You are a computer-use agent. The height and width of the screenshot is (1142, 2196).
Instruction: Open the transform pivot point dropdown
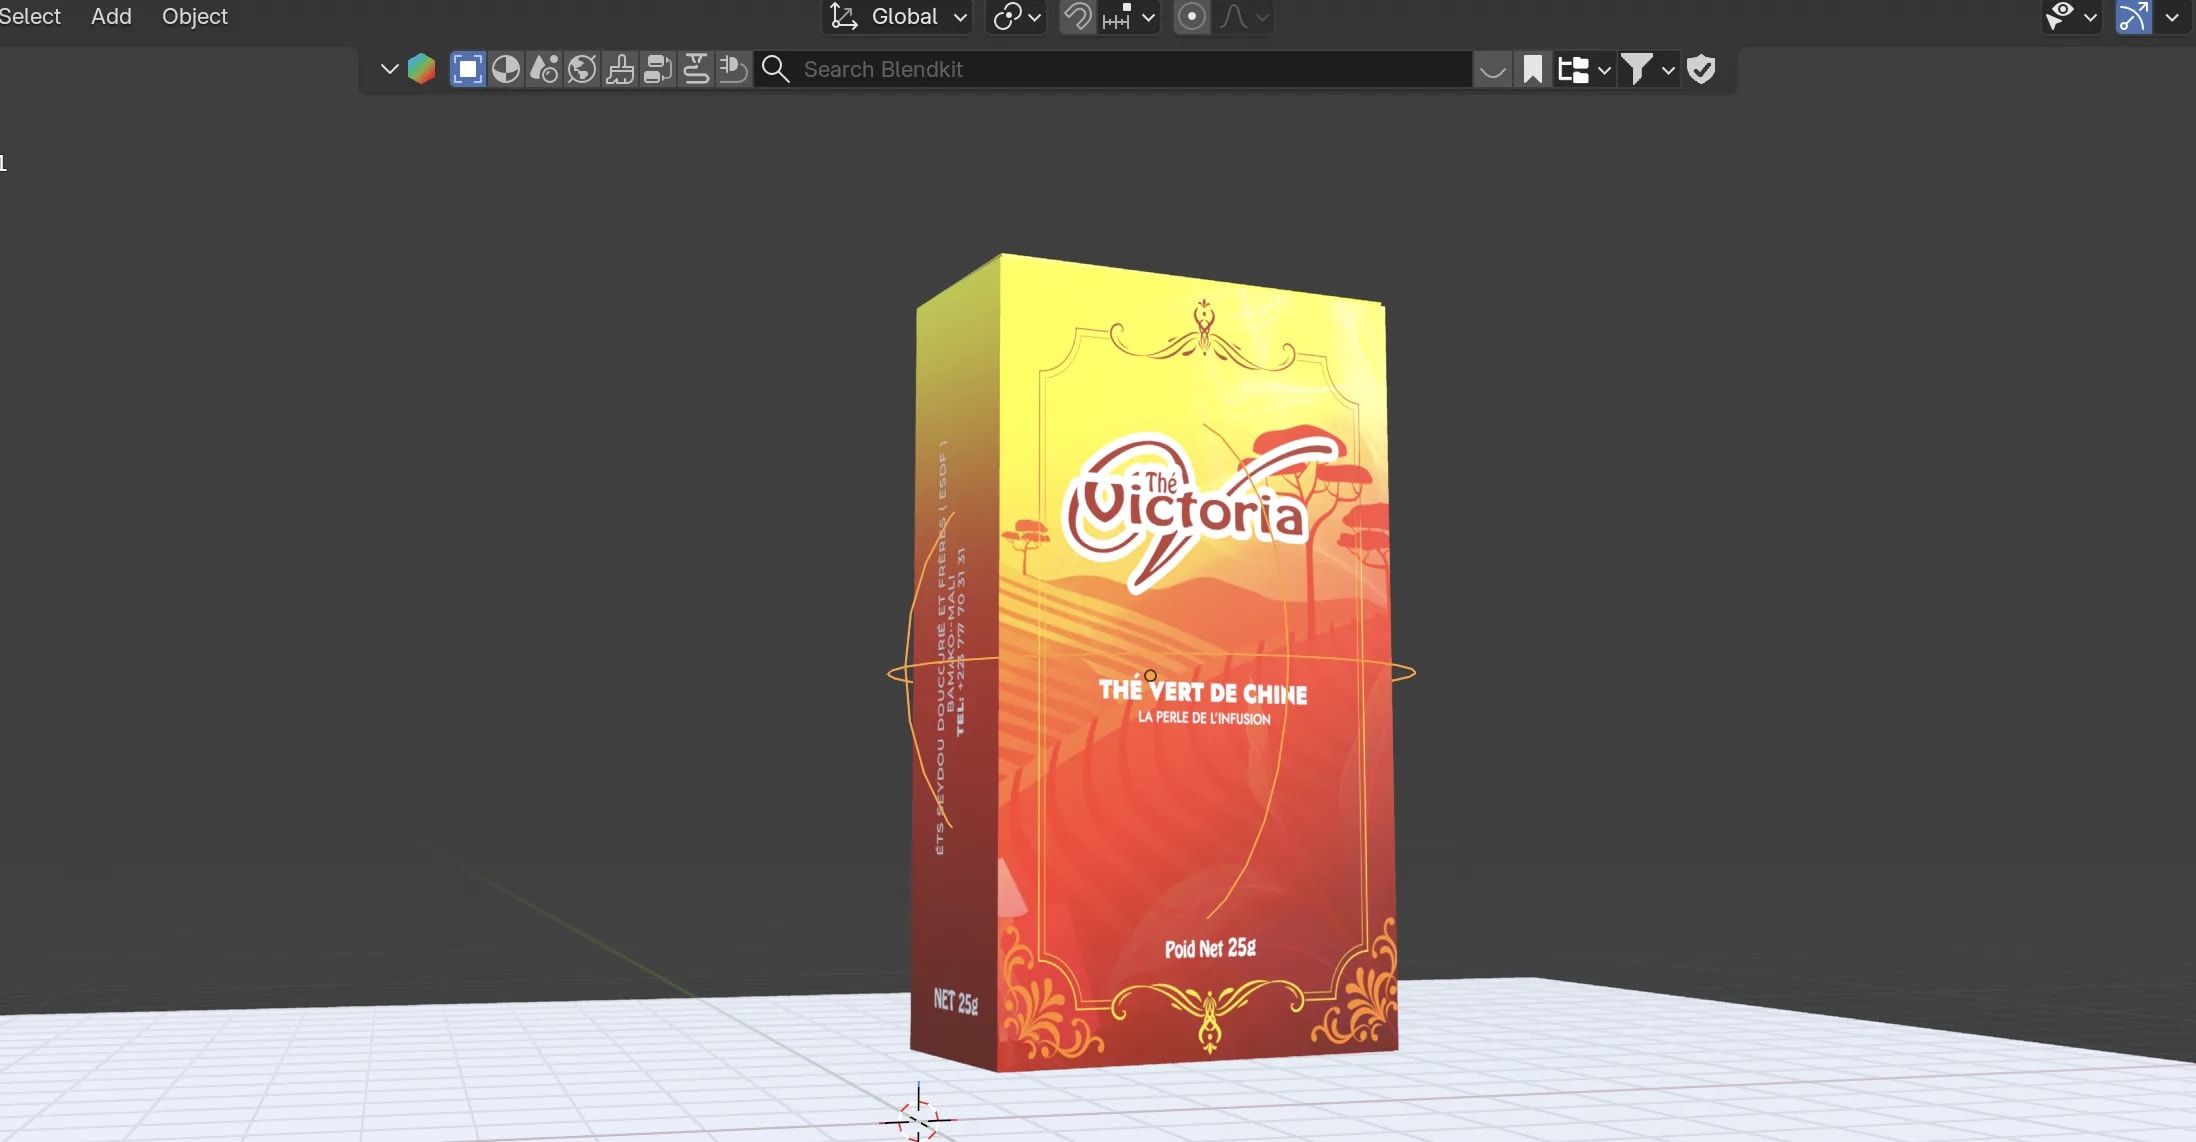(1016, 16)
